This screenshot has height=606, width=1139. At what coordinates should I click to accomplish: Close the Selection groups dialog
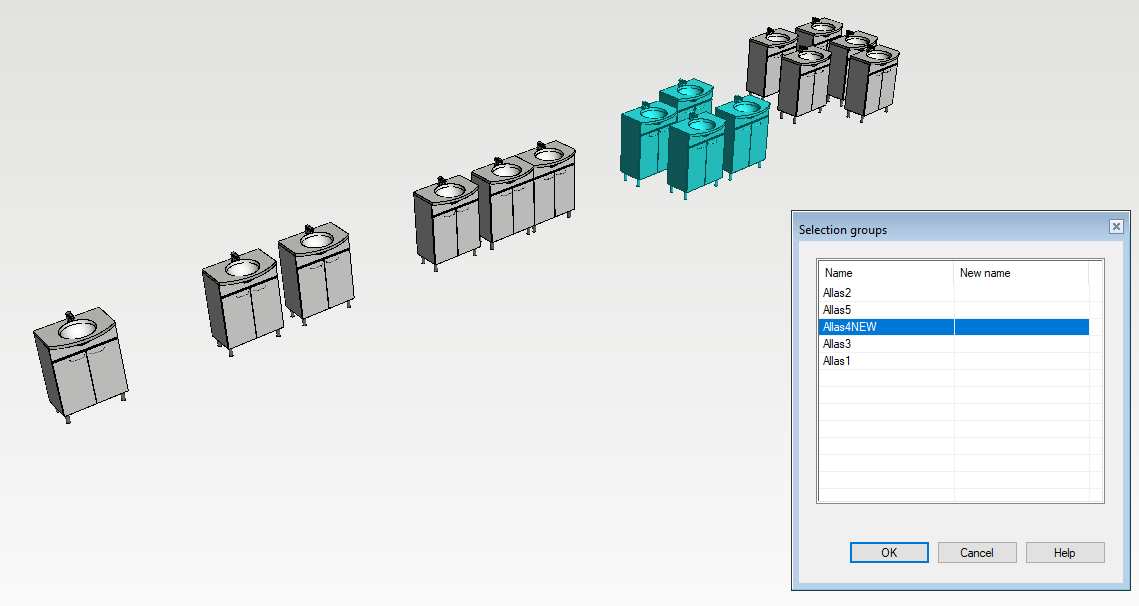[1116, 227]
